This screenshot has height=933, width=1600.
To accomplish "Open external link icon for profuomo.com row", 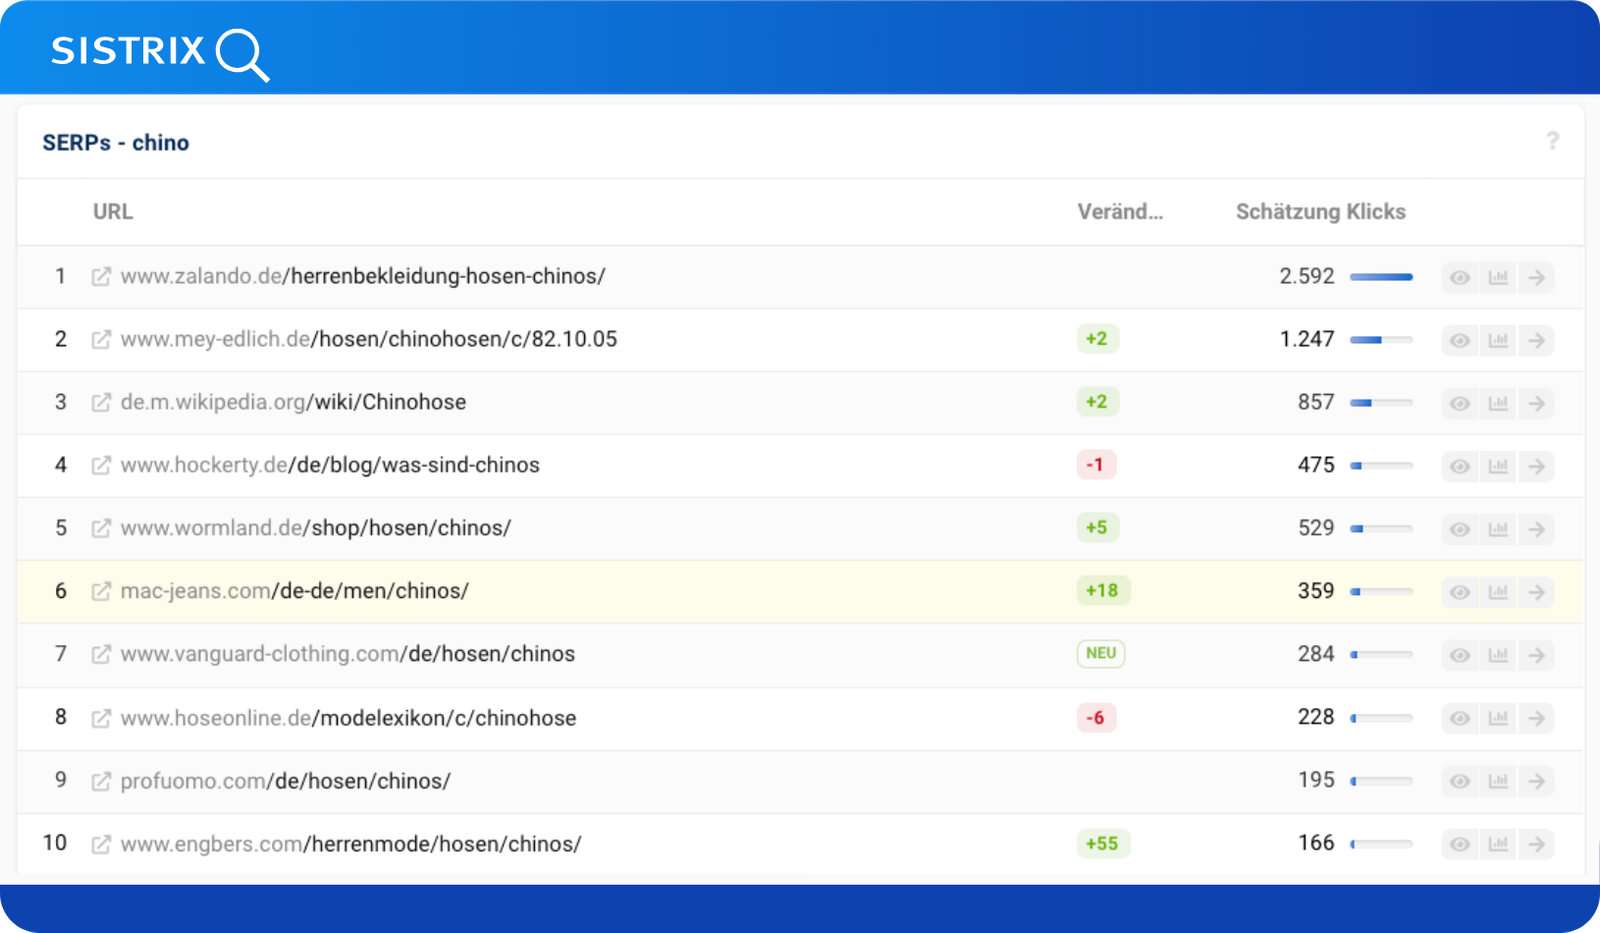I will 101,781.
